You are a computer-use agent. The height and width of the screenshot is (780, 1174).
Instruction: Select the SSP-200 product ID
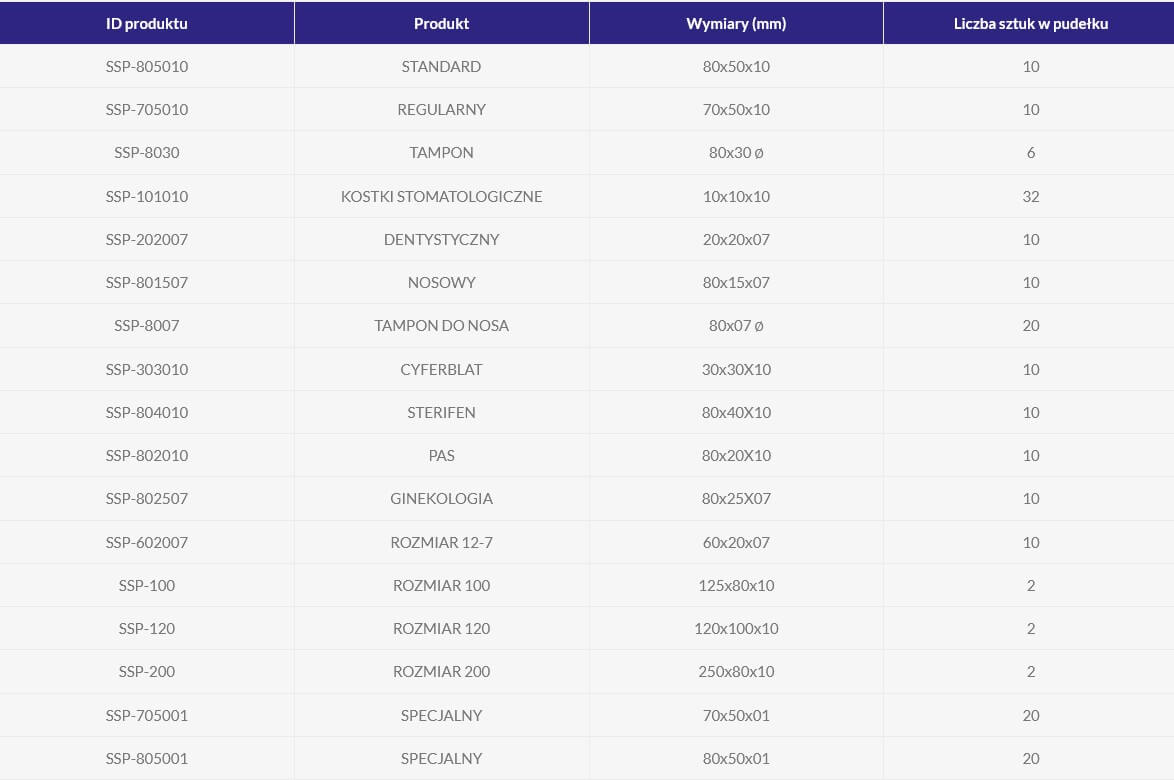tap(146, 672)
